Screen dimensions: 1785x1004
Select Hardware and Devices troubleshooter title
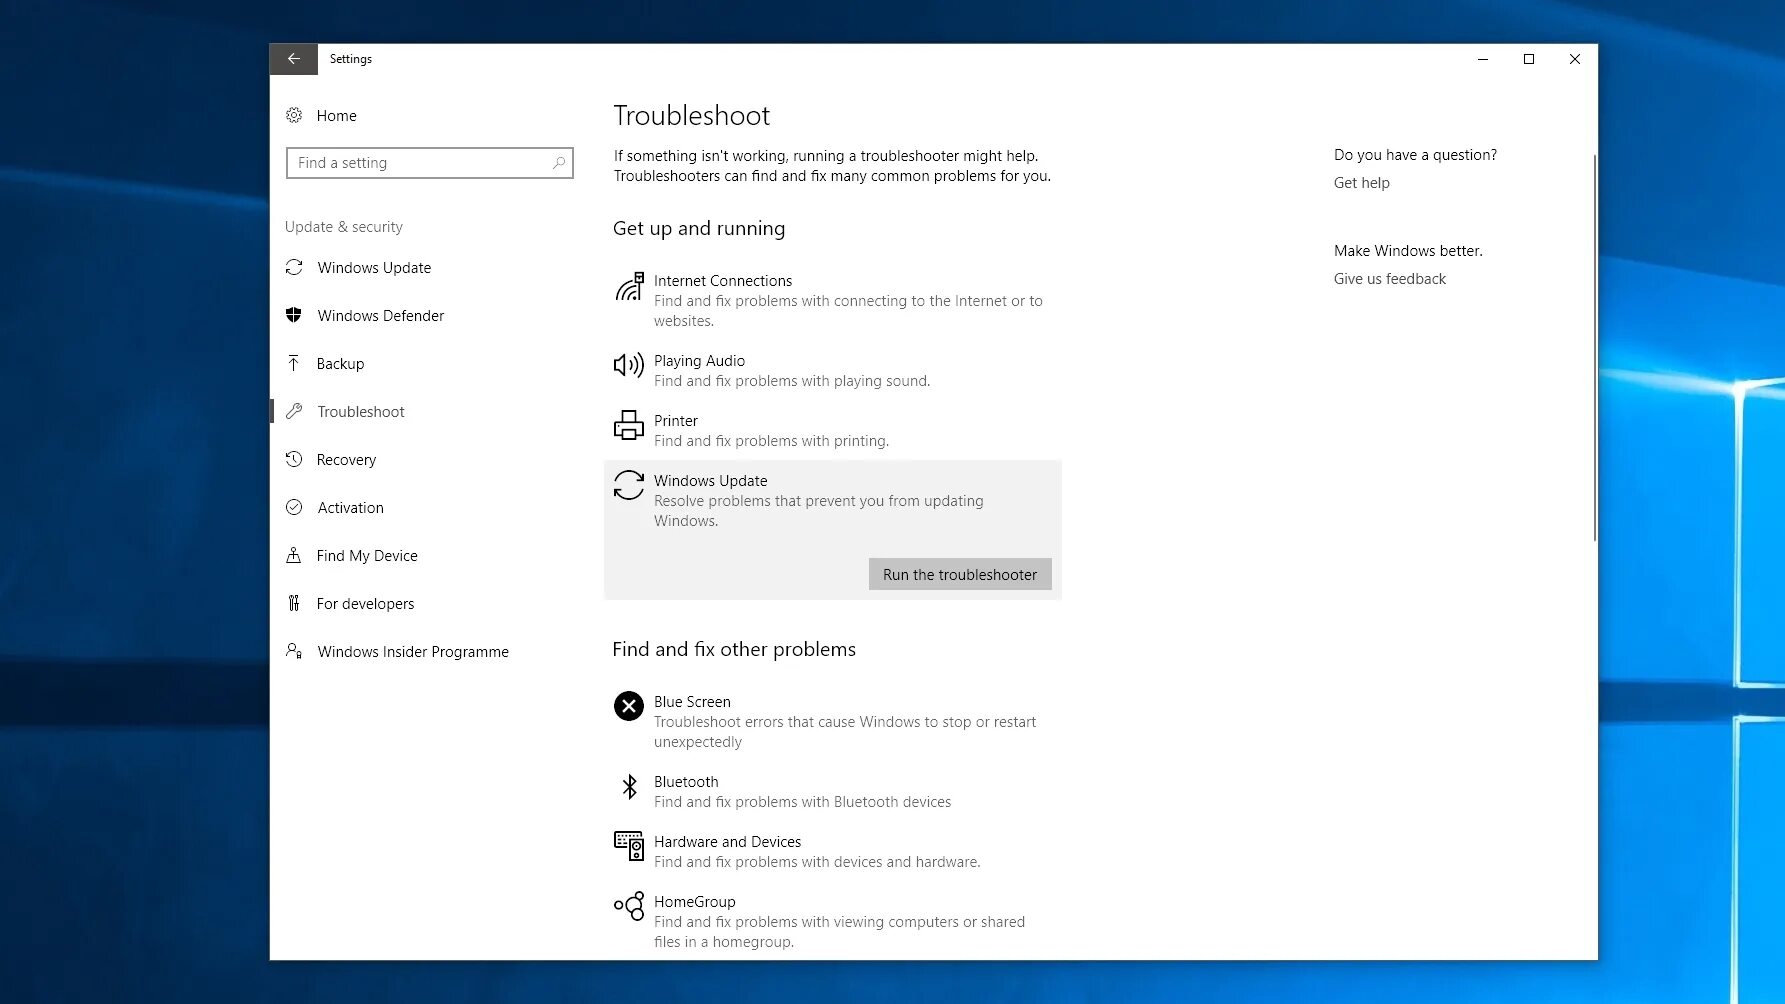(727, 842)
